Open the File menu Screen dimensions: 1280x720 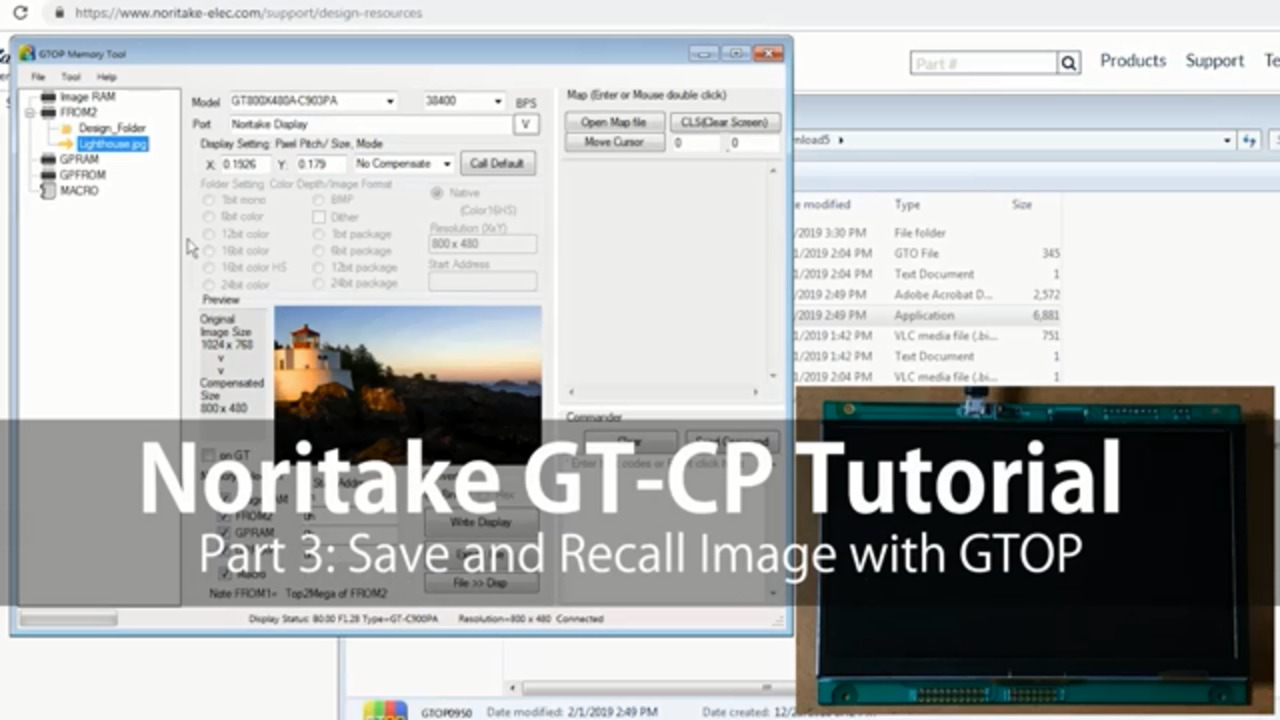coord(38,77)
